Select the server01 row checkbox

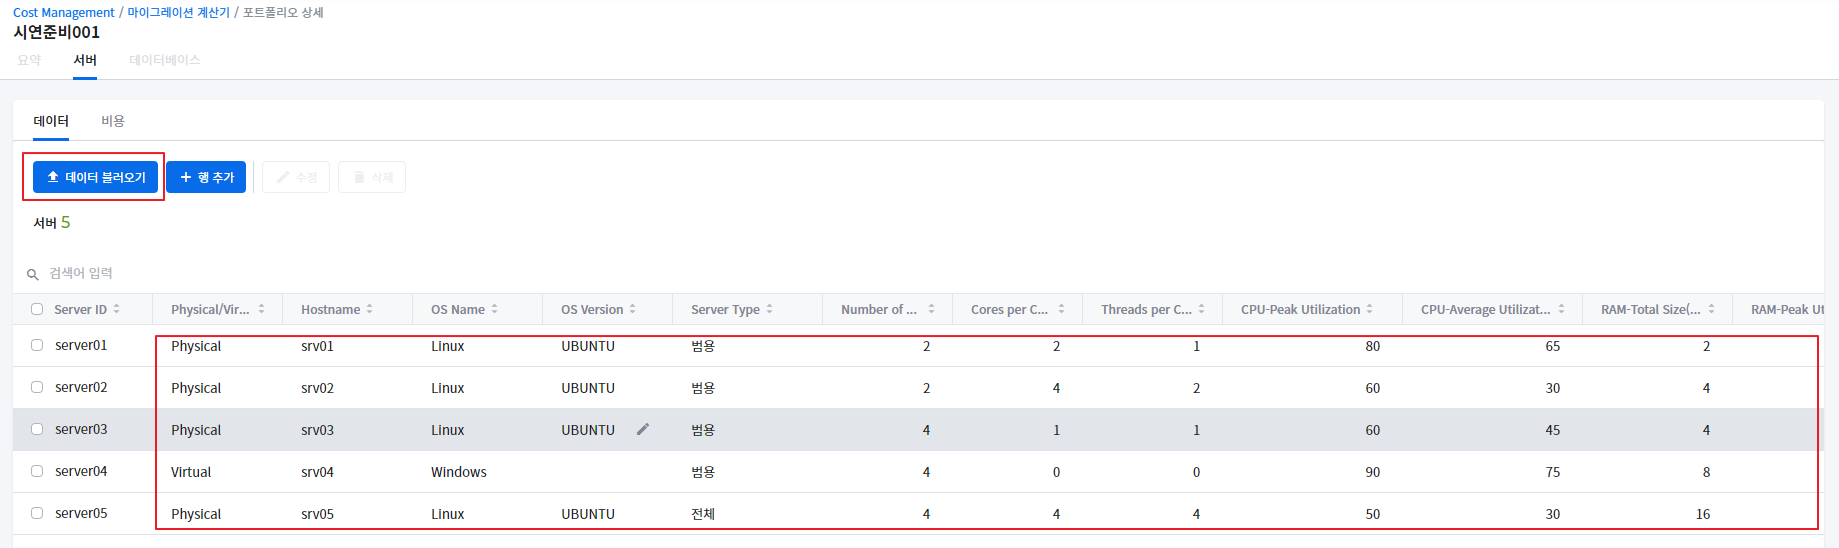(37, 345)
